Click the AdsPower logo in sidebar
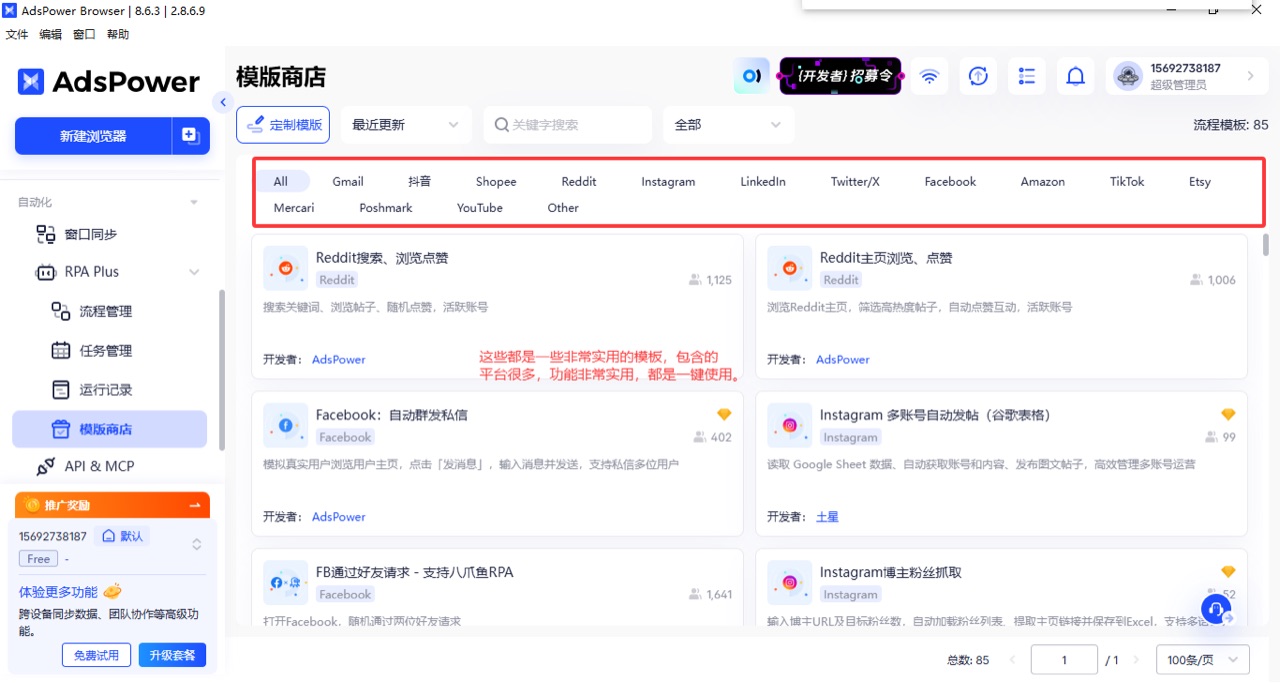 pos(108,81)
